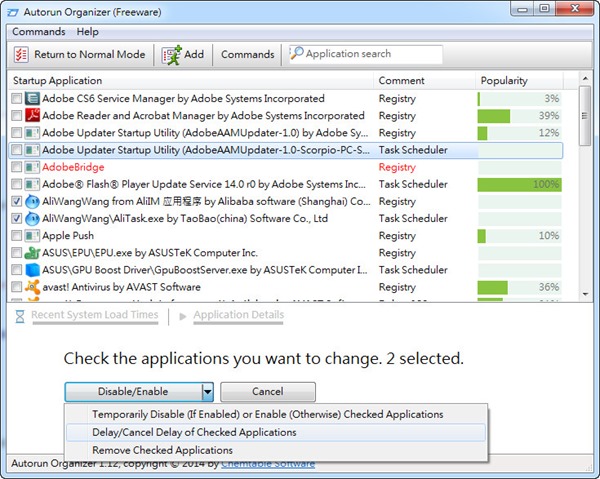The height and width of the screenshot is (479, 600).
Task: Click the AliTask.exe blue droplet icon
Action: point(32,219)
